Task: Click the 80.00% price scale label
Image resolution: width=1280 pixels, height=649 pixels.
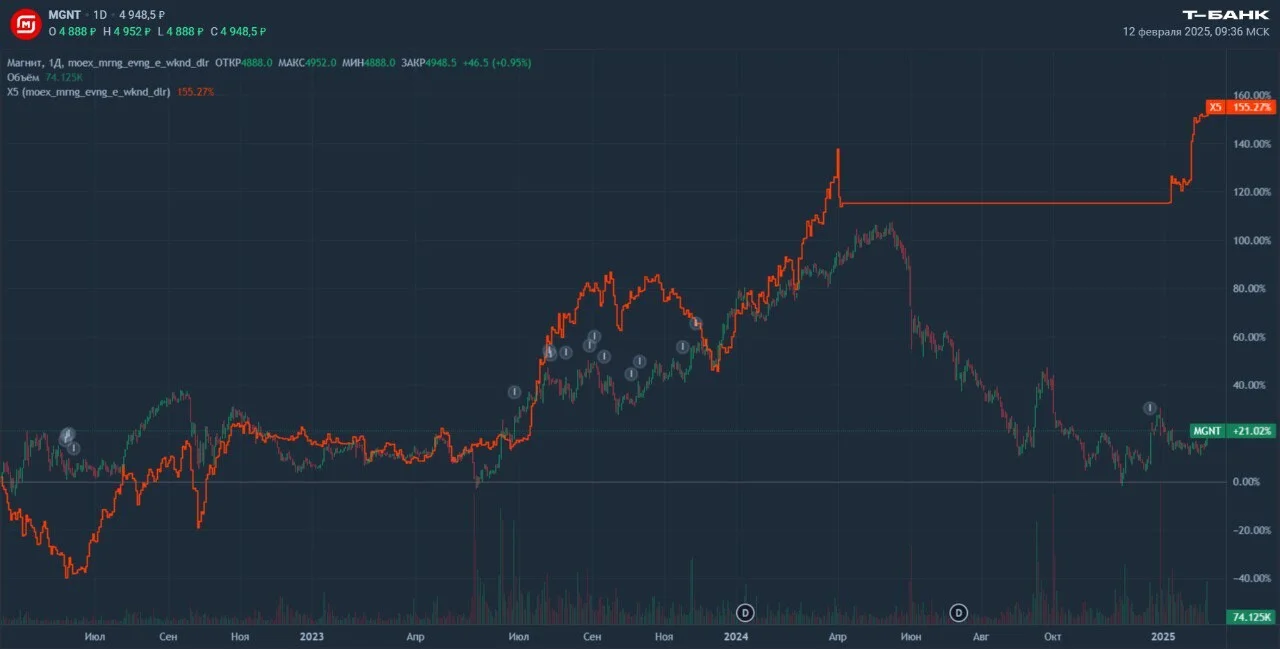Action: (1251, 289)
